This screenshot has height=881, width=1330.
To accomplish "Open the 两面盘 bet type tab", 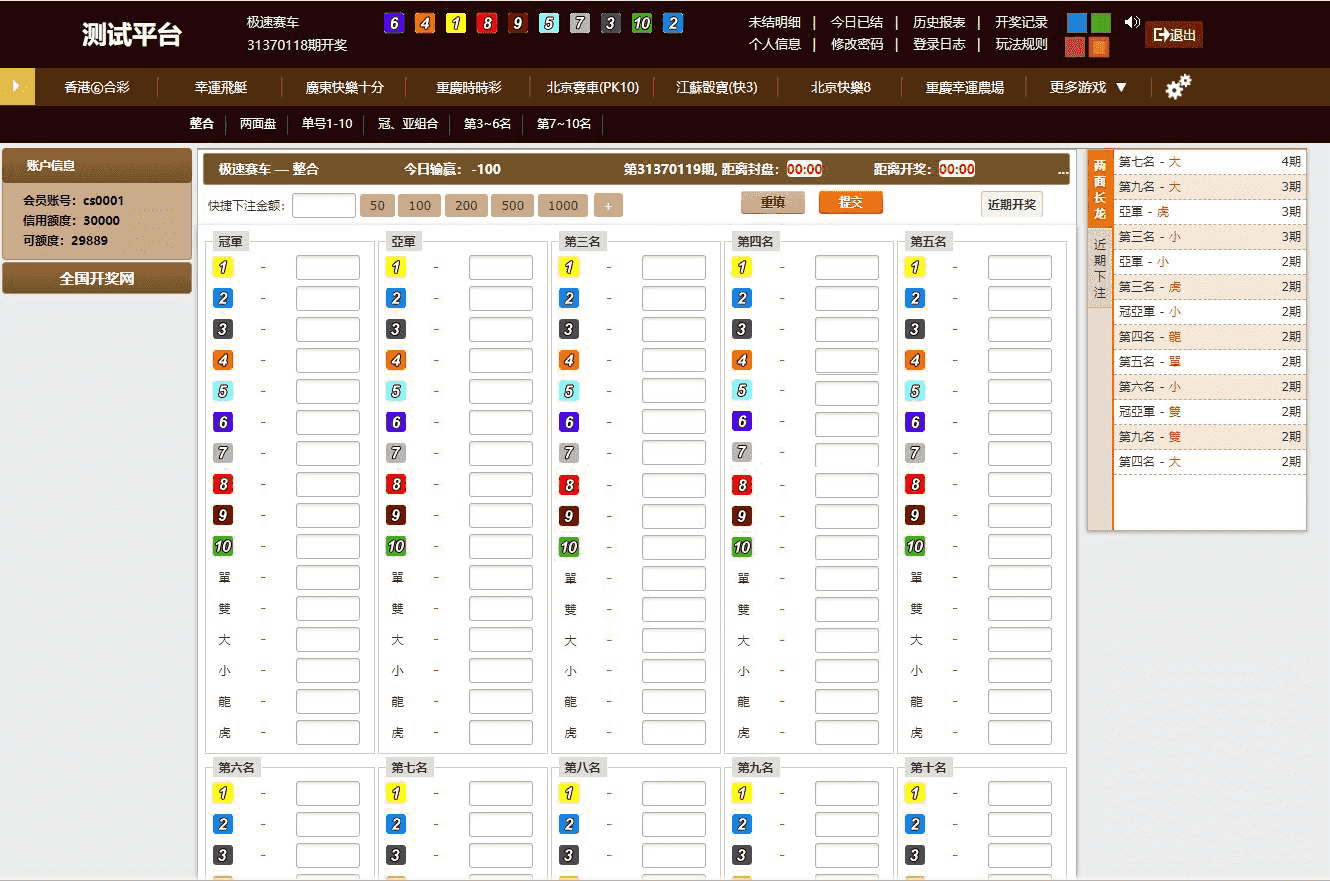I will (258, 124).
